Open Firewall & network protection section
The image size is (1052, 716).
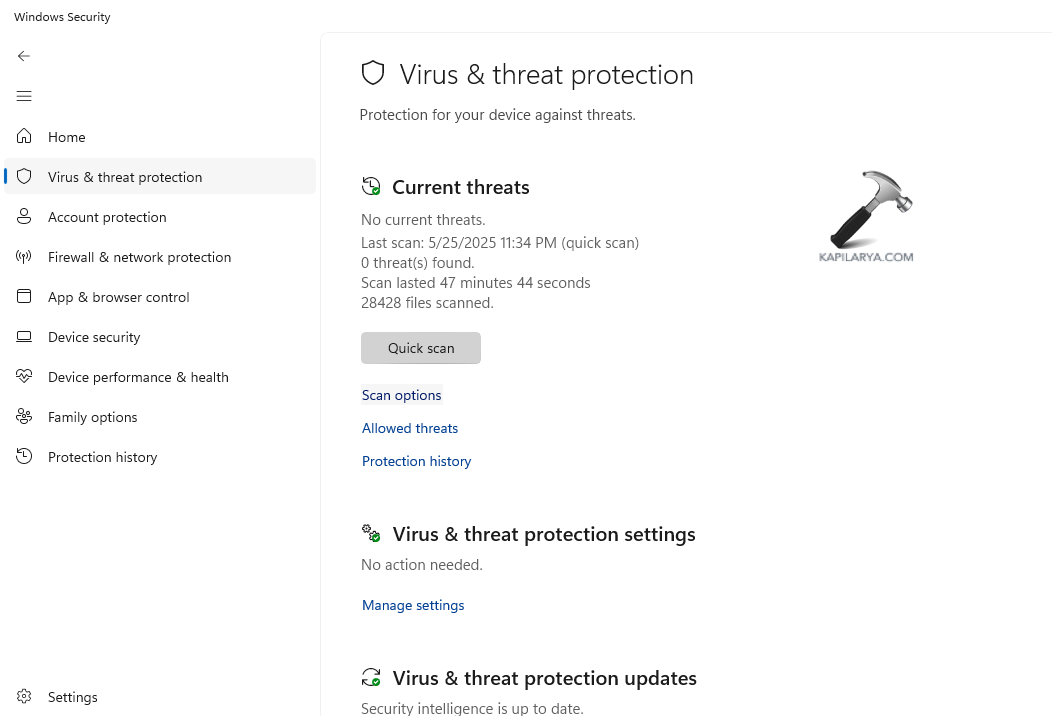point(139,257)
